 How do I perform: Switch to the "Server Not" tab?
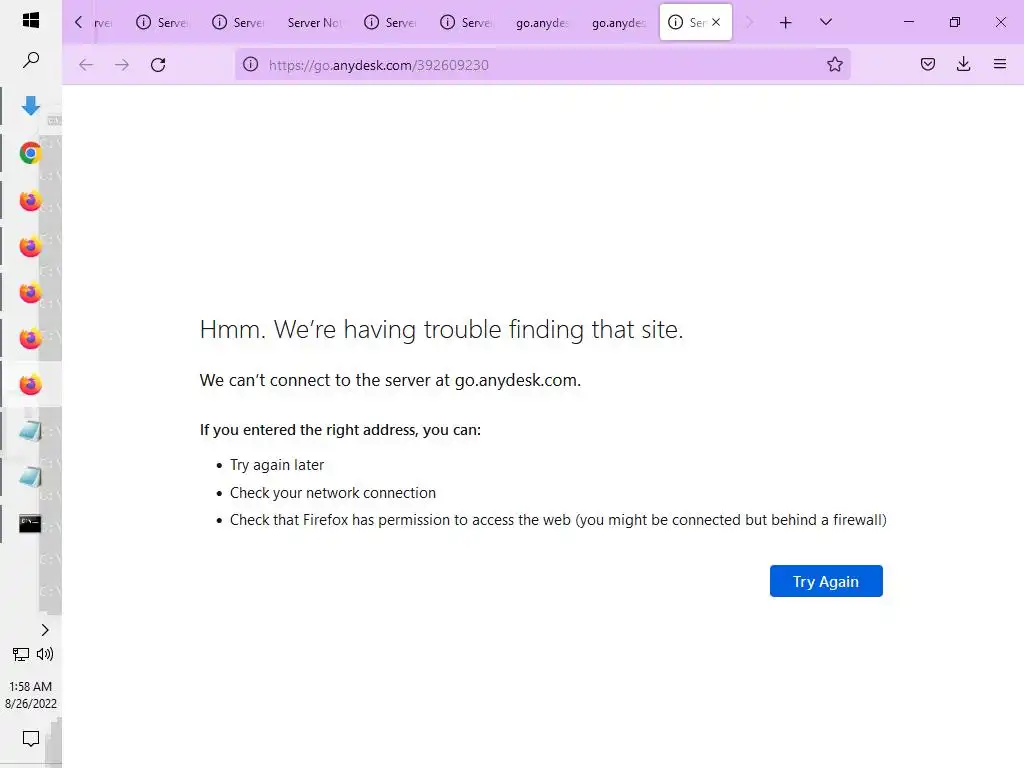(314, 23)
